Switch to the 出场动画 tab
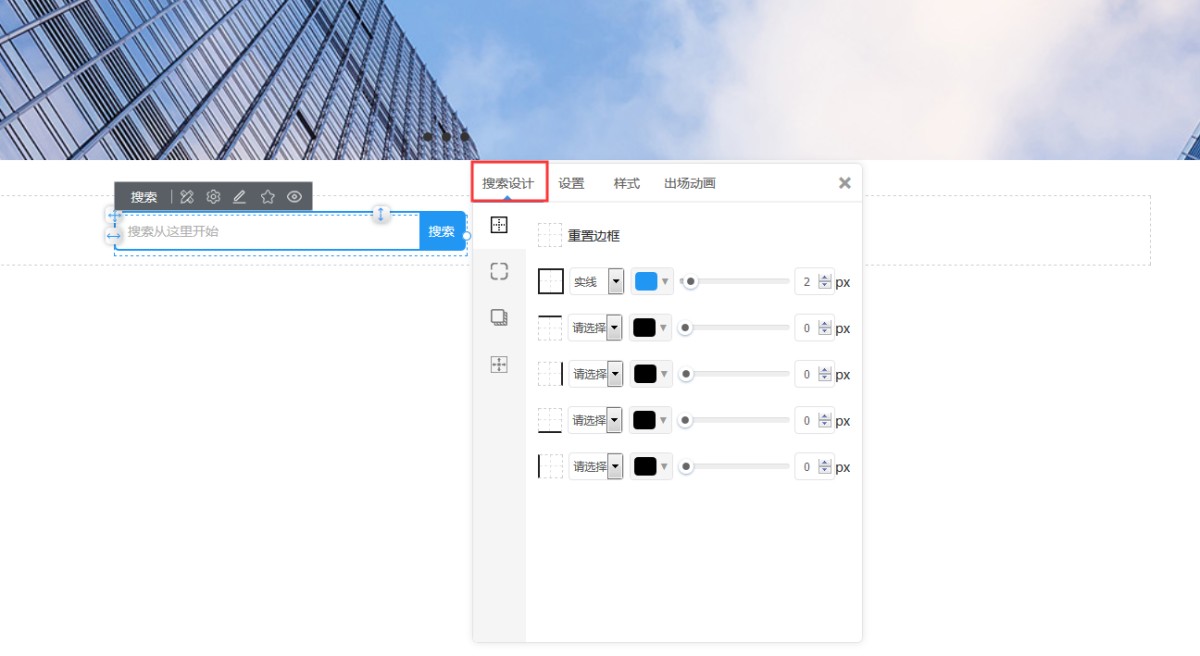 point(689,183)
